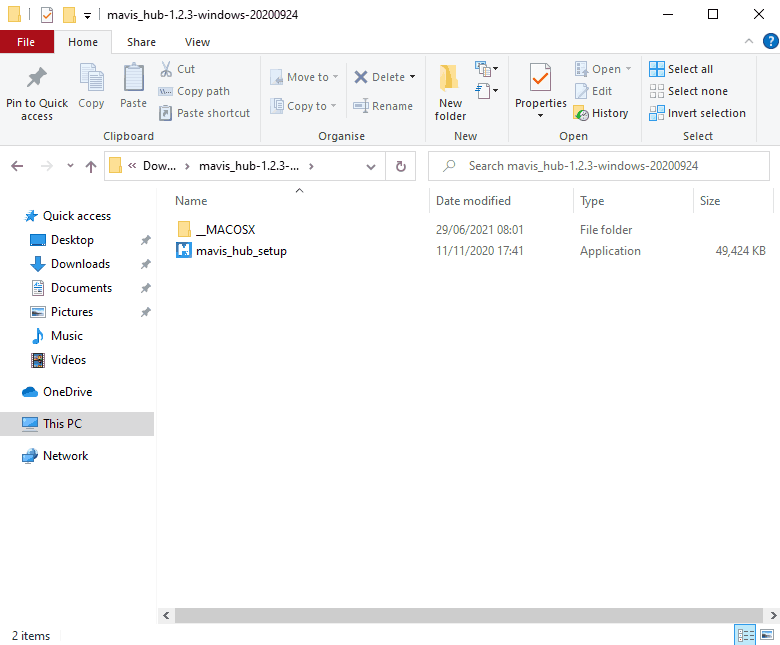Viewport: 780px width, 645px height.
Task: Click Invert selection
Action: (x=697, y=113)
